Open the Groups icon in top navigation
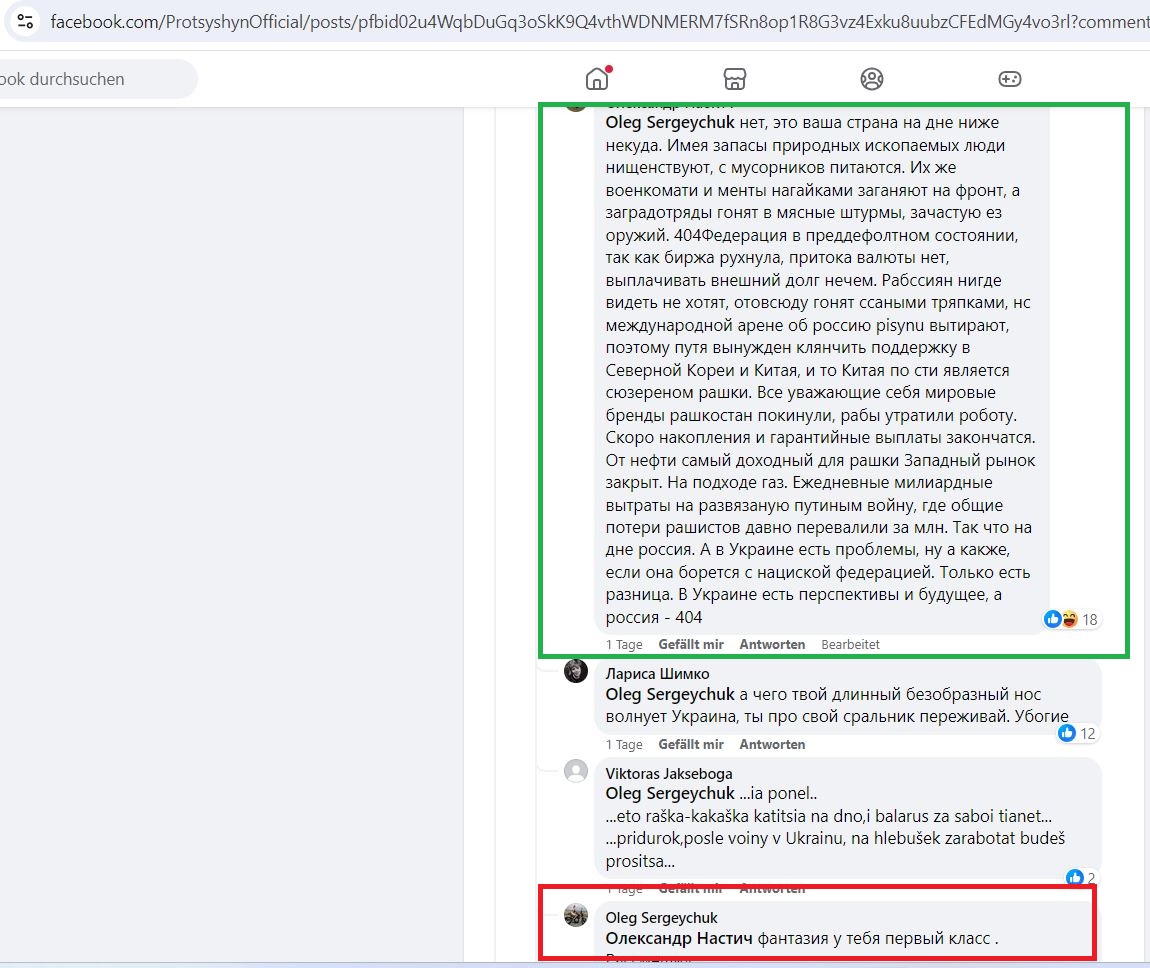The width and height of the screenshot is (1150, 968). pos(871,78)
